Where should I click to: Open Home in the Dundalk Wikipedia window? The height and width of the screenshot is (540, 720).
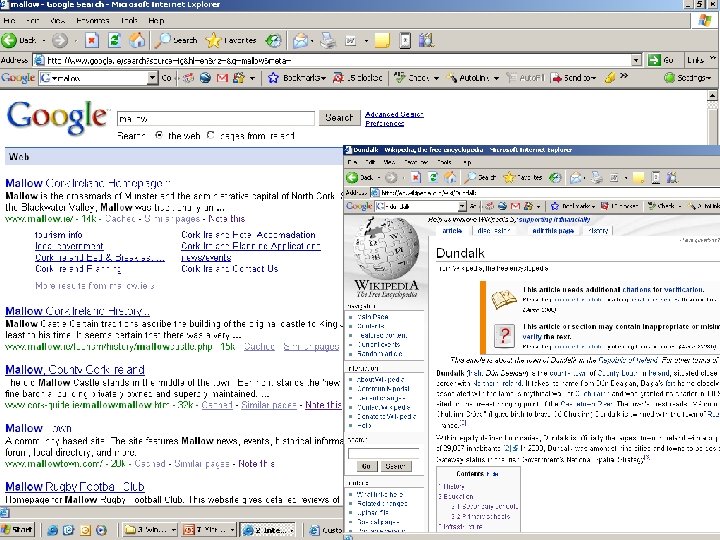coord(450,177)
